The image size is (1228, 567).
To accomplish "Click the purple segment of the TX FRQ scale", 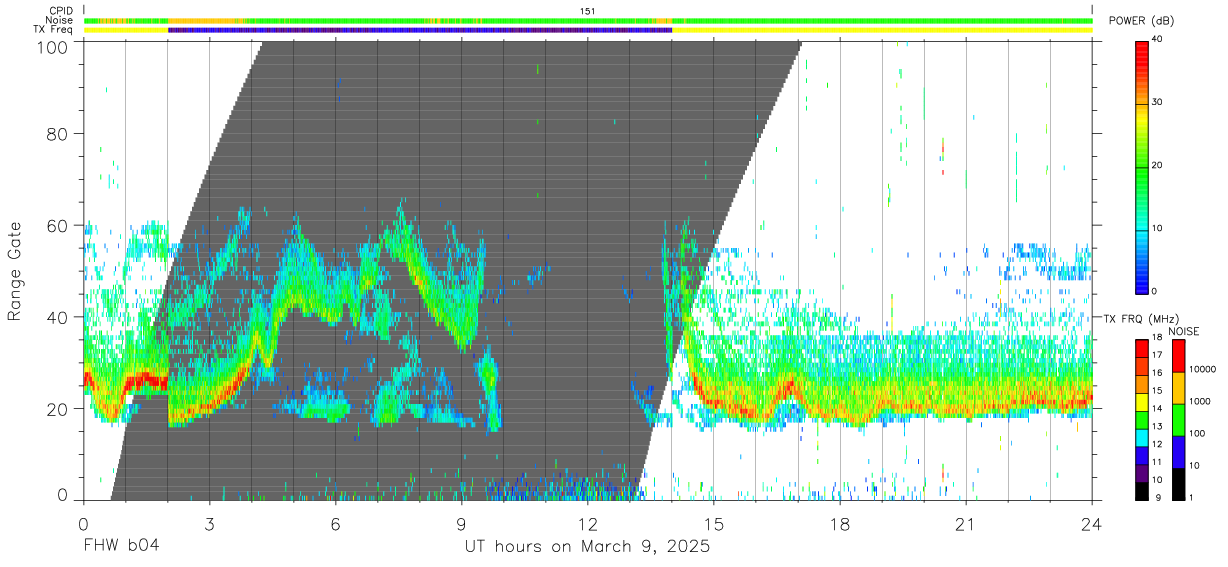I will pyautogui.click(x=1142, y=471).
